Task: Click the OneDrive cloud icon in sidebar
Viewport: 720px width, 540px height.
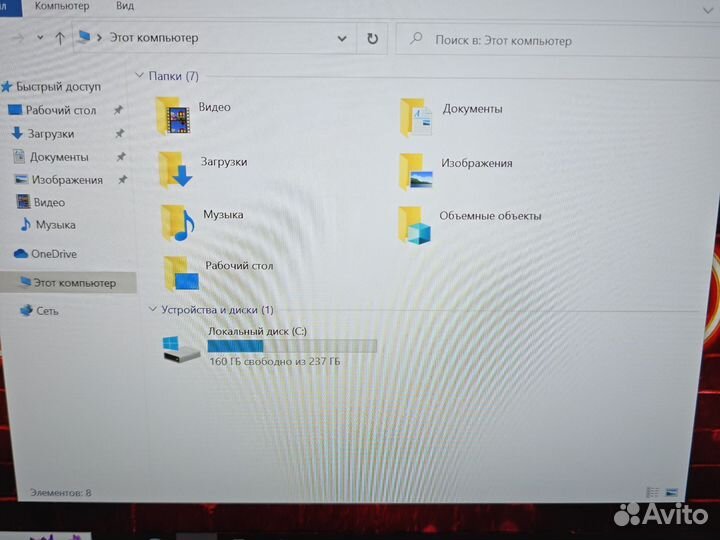Action: point(21,253)
